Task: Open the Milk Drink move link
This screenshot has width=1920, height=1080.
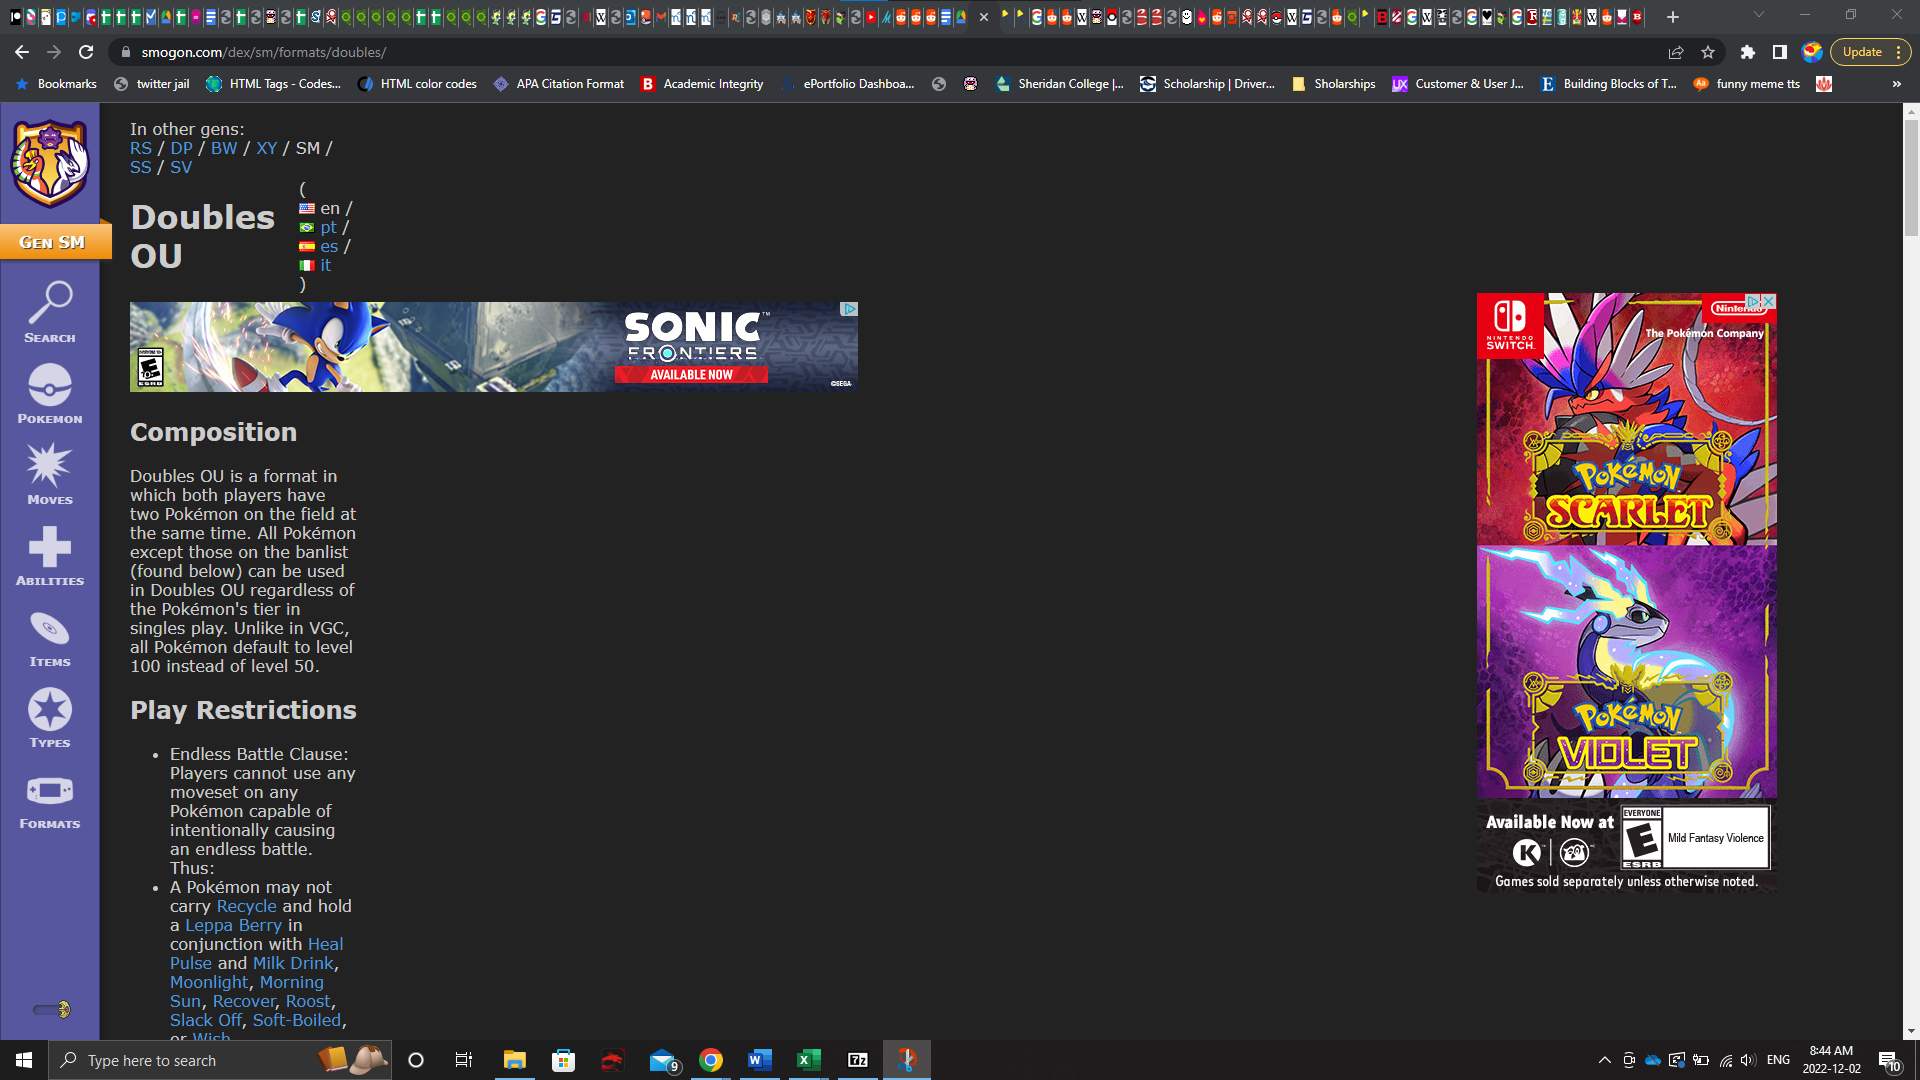Action: point(293,963)
